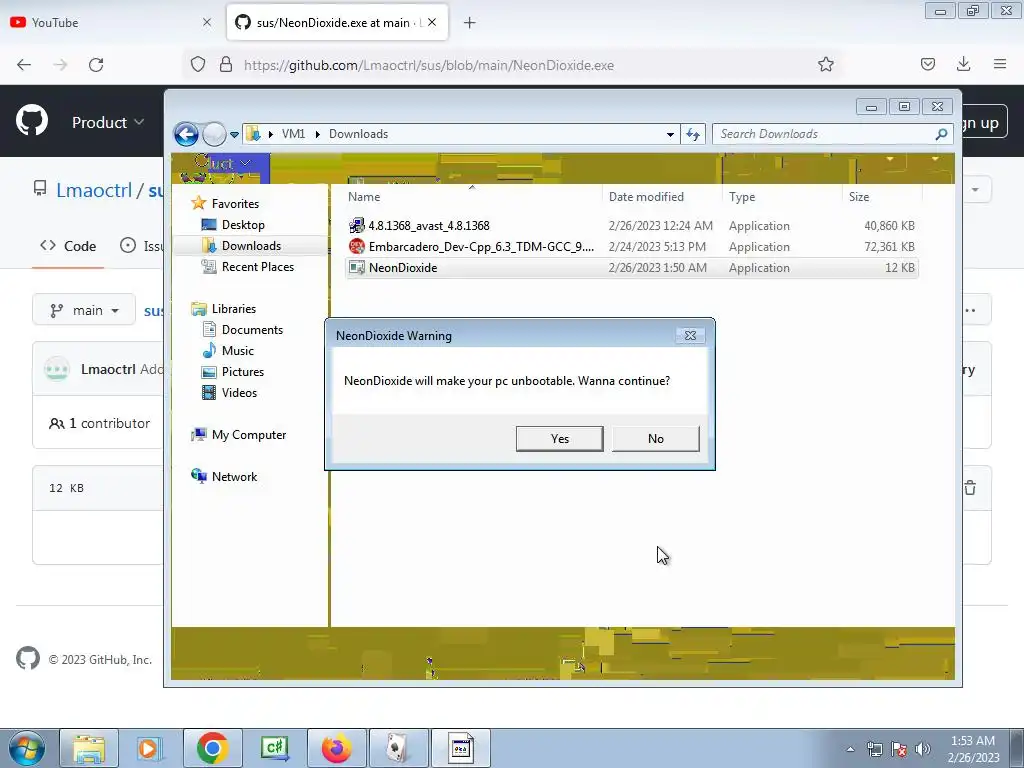The image size is (1024, 768).
Task: Click the 1 contributor label
Action: [x=100, y=423]
